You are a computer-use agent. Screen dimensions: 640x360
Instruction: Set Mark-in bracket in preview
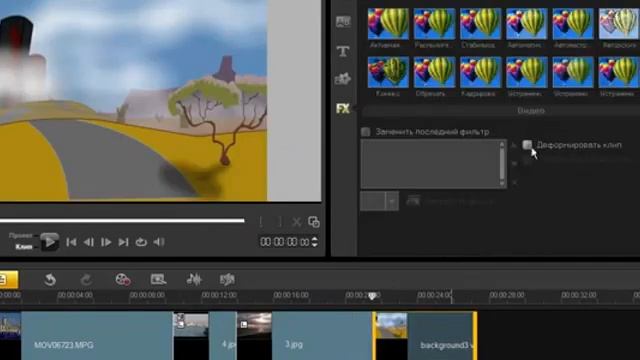pos(261,222)
